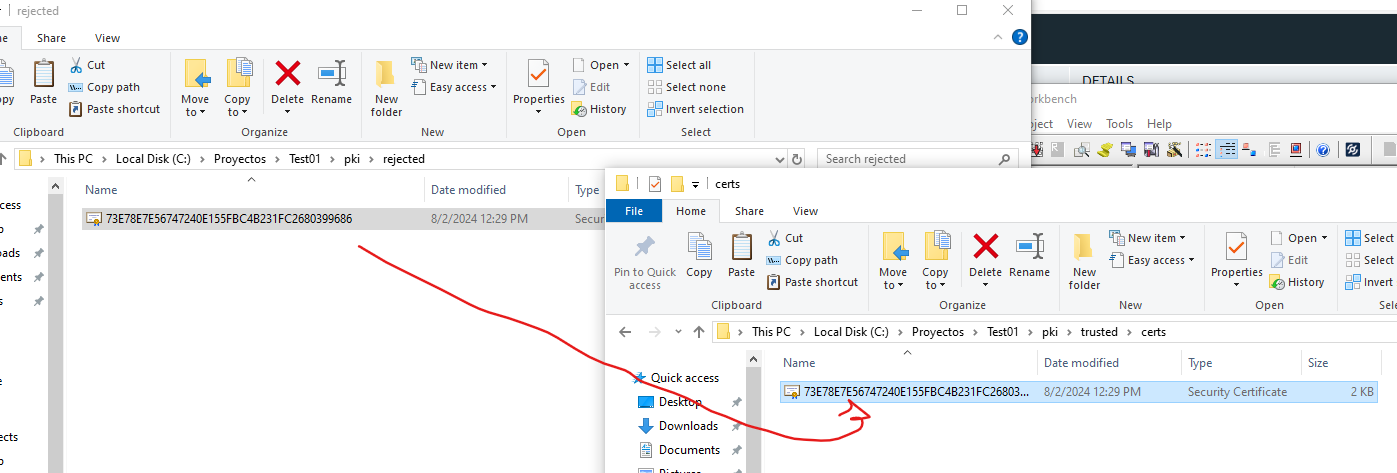Click the yellow stacked-sheets icon in Workbench toolbar

tap(1105, 150)
